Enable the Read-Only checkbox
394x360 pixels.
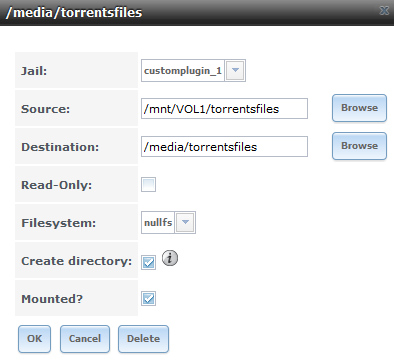click(148, 185)
